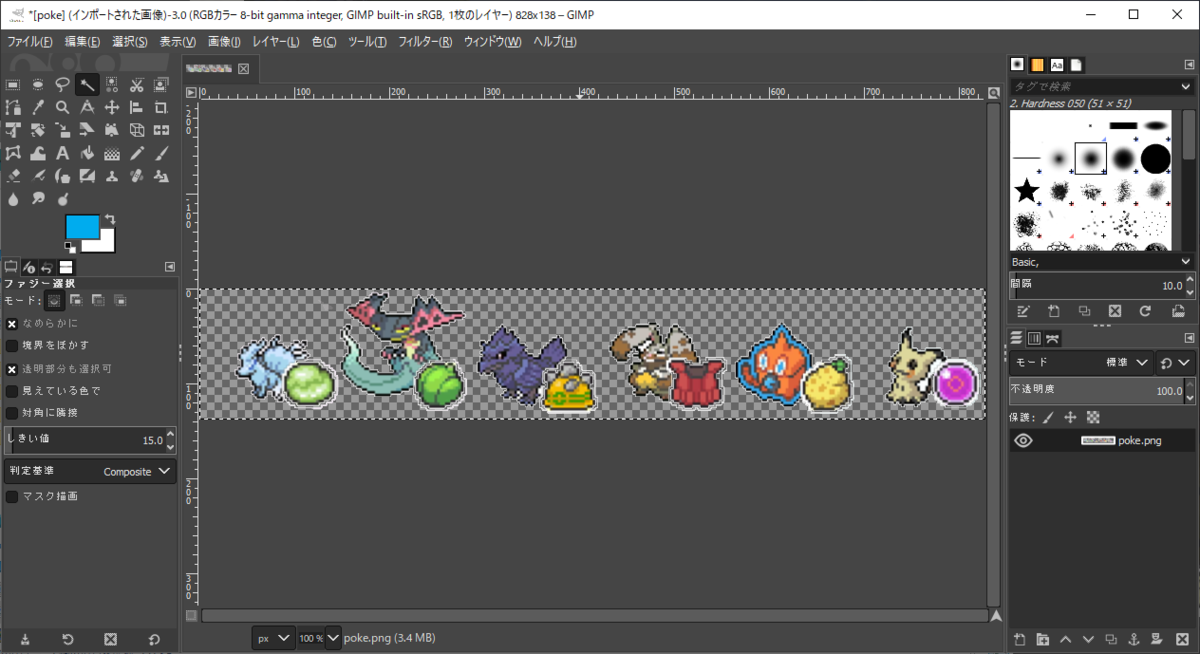The image size is (1200, 654).
Task: Anchor the floating layer
Action: (x=1134, y=640)
